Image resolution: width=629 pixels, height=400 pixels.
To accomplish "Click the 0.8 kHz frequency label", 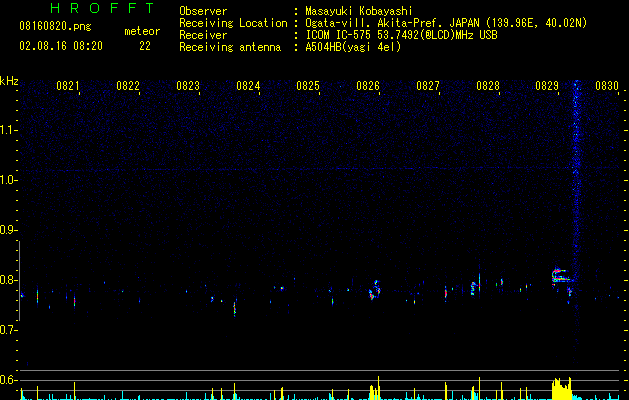I will tap(8, 280).
